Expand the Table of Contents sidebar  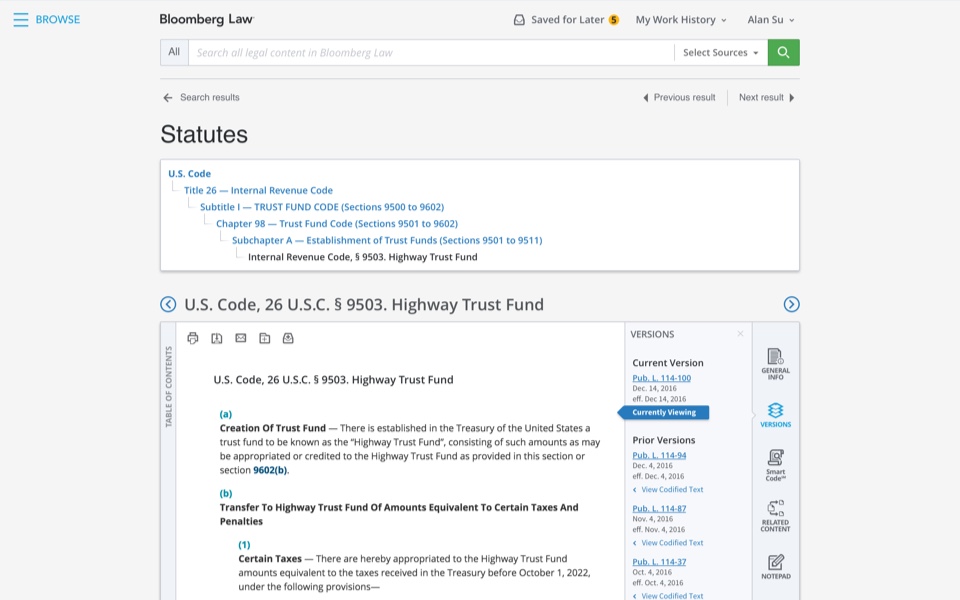pyautogui.click(x=168, y=387)
